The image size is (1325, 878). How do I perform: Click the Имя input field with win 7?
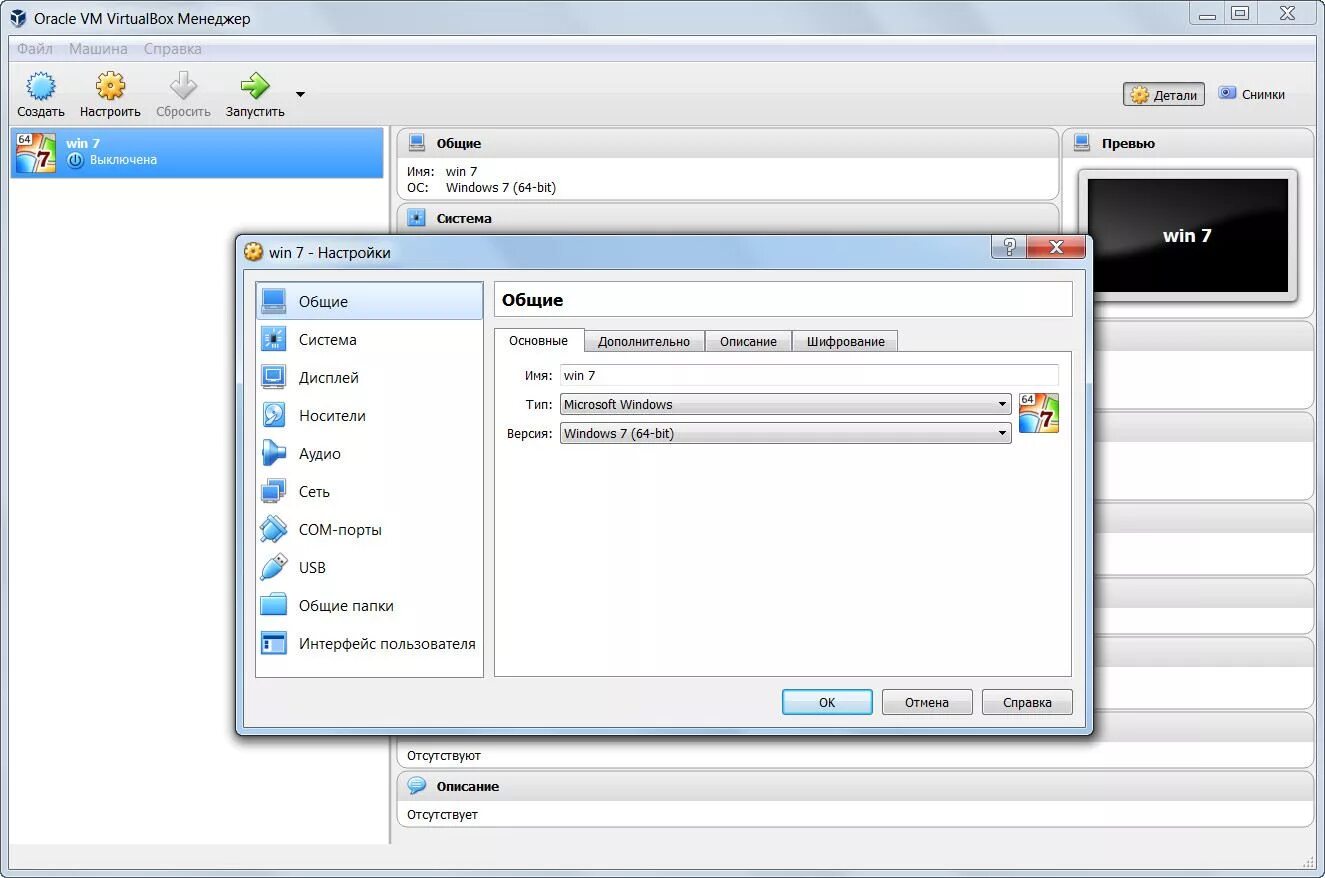809,375
